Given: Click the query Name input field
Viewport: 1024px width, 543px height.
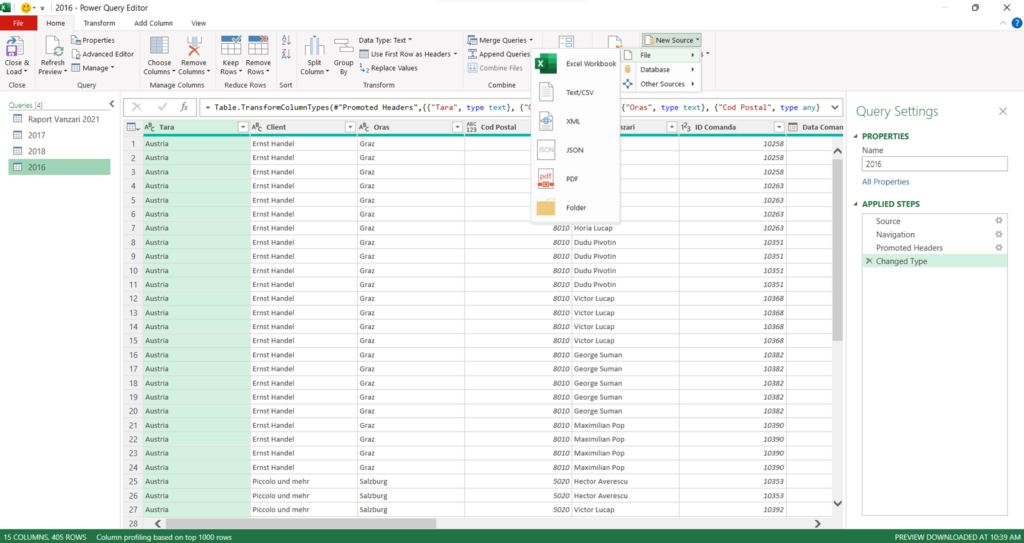Looking at the screenshot, I should (935, 164).
